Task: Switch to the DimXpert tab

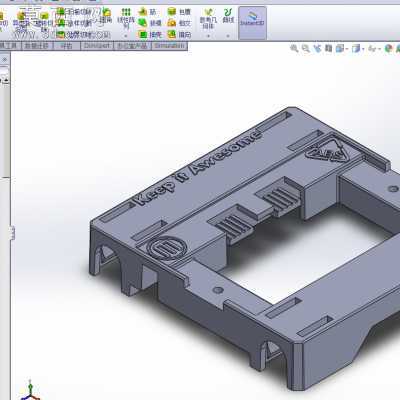Action: point(97,46)
